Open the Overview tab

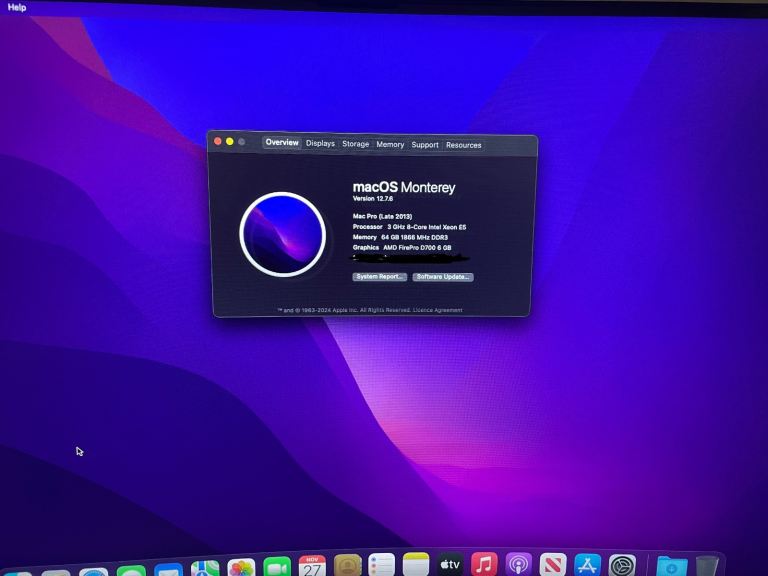click(x=282, y=143)
